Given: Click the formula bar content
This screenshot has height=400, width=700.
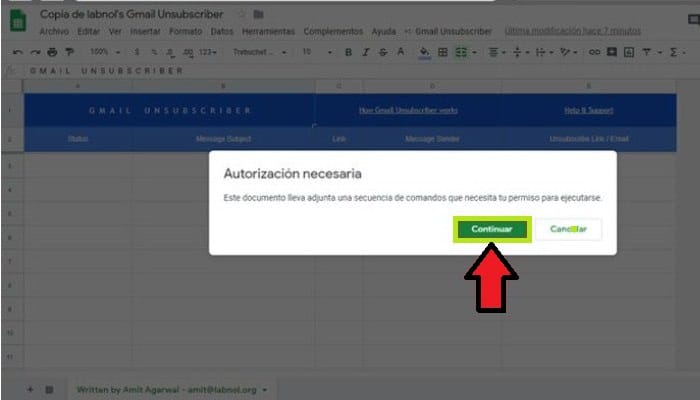Looking at the screenshot, I should [106, 71].
